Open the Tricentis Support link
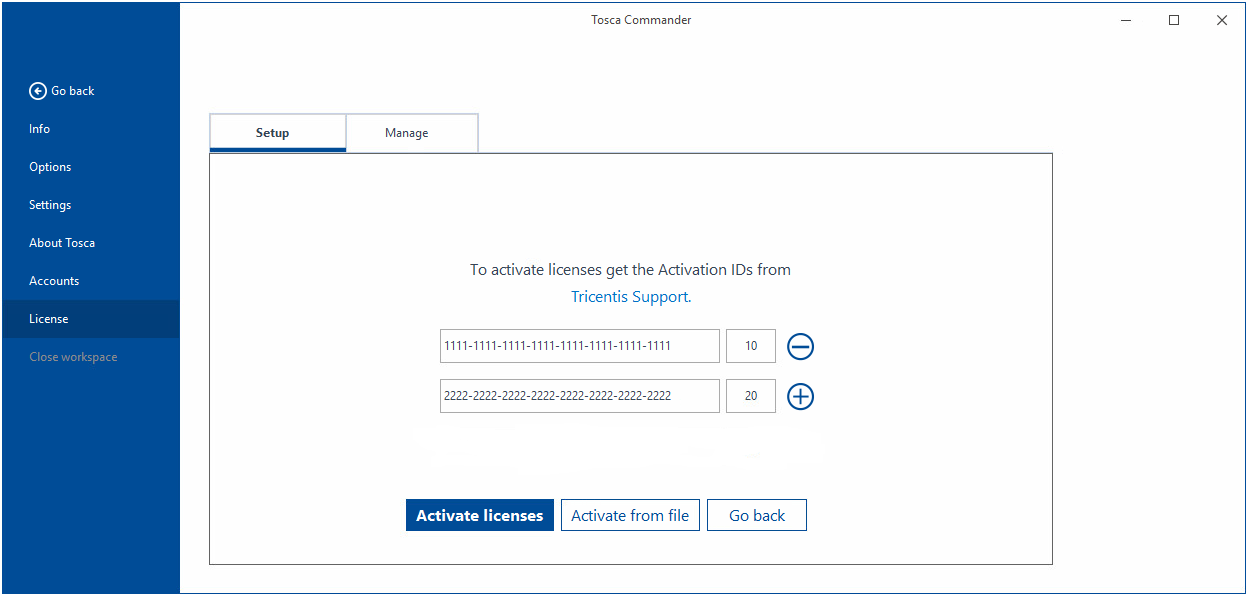Viewport: 1247px width, 595px height. click(x=629, y=297)
